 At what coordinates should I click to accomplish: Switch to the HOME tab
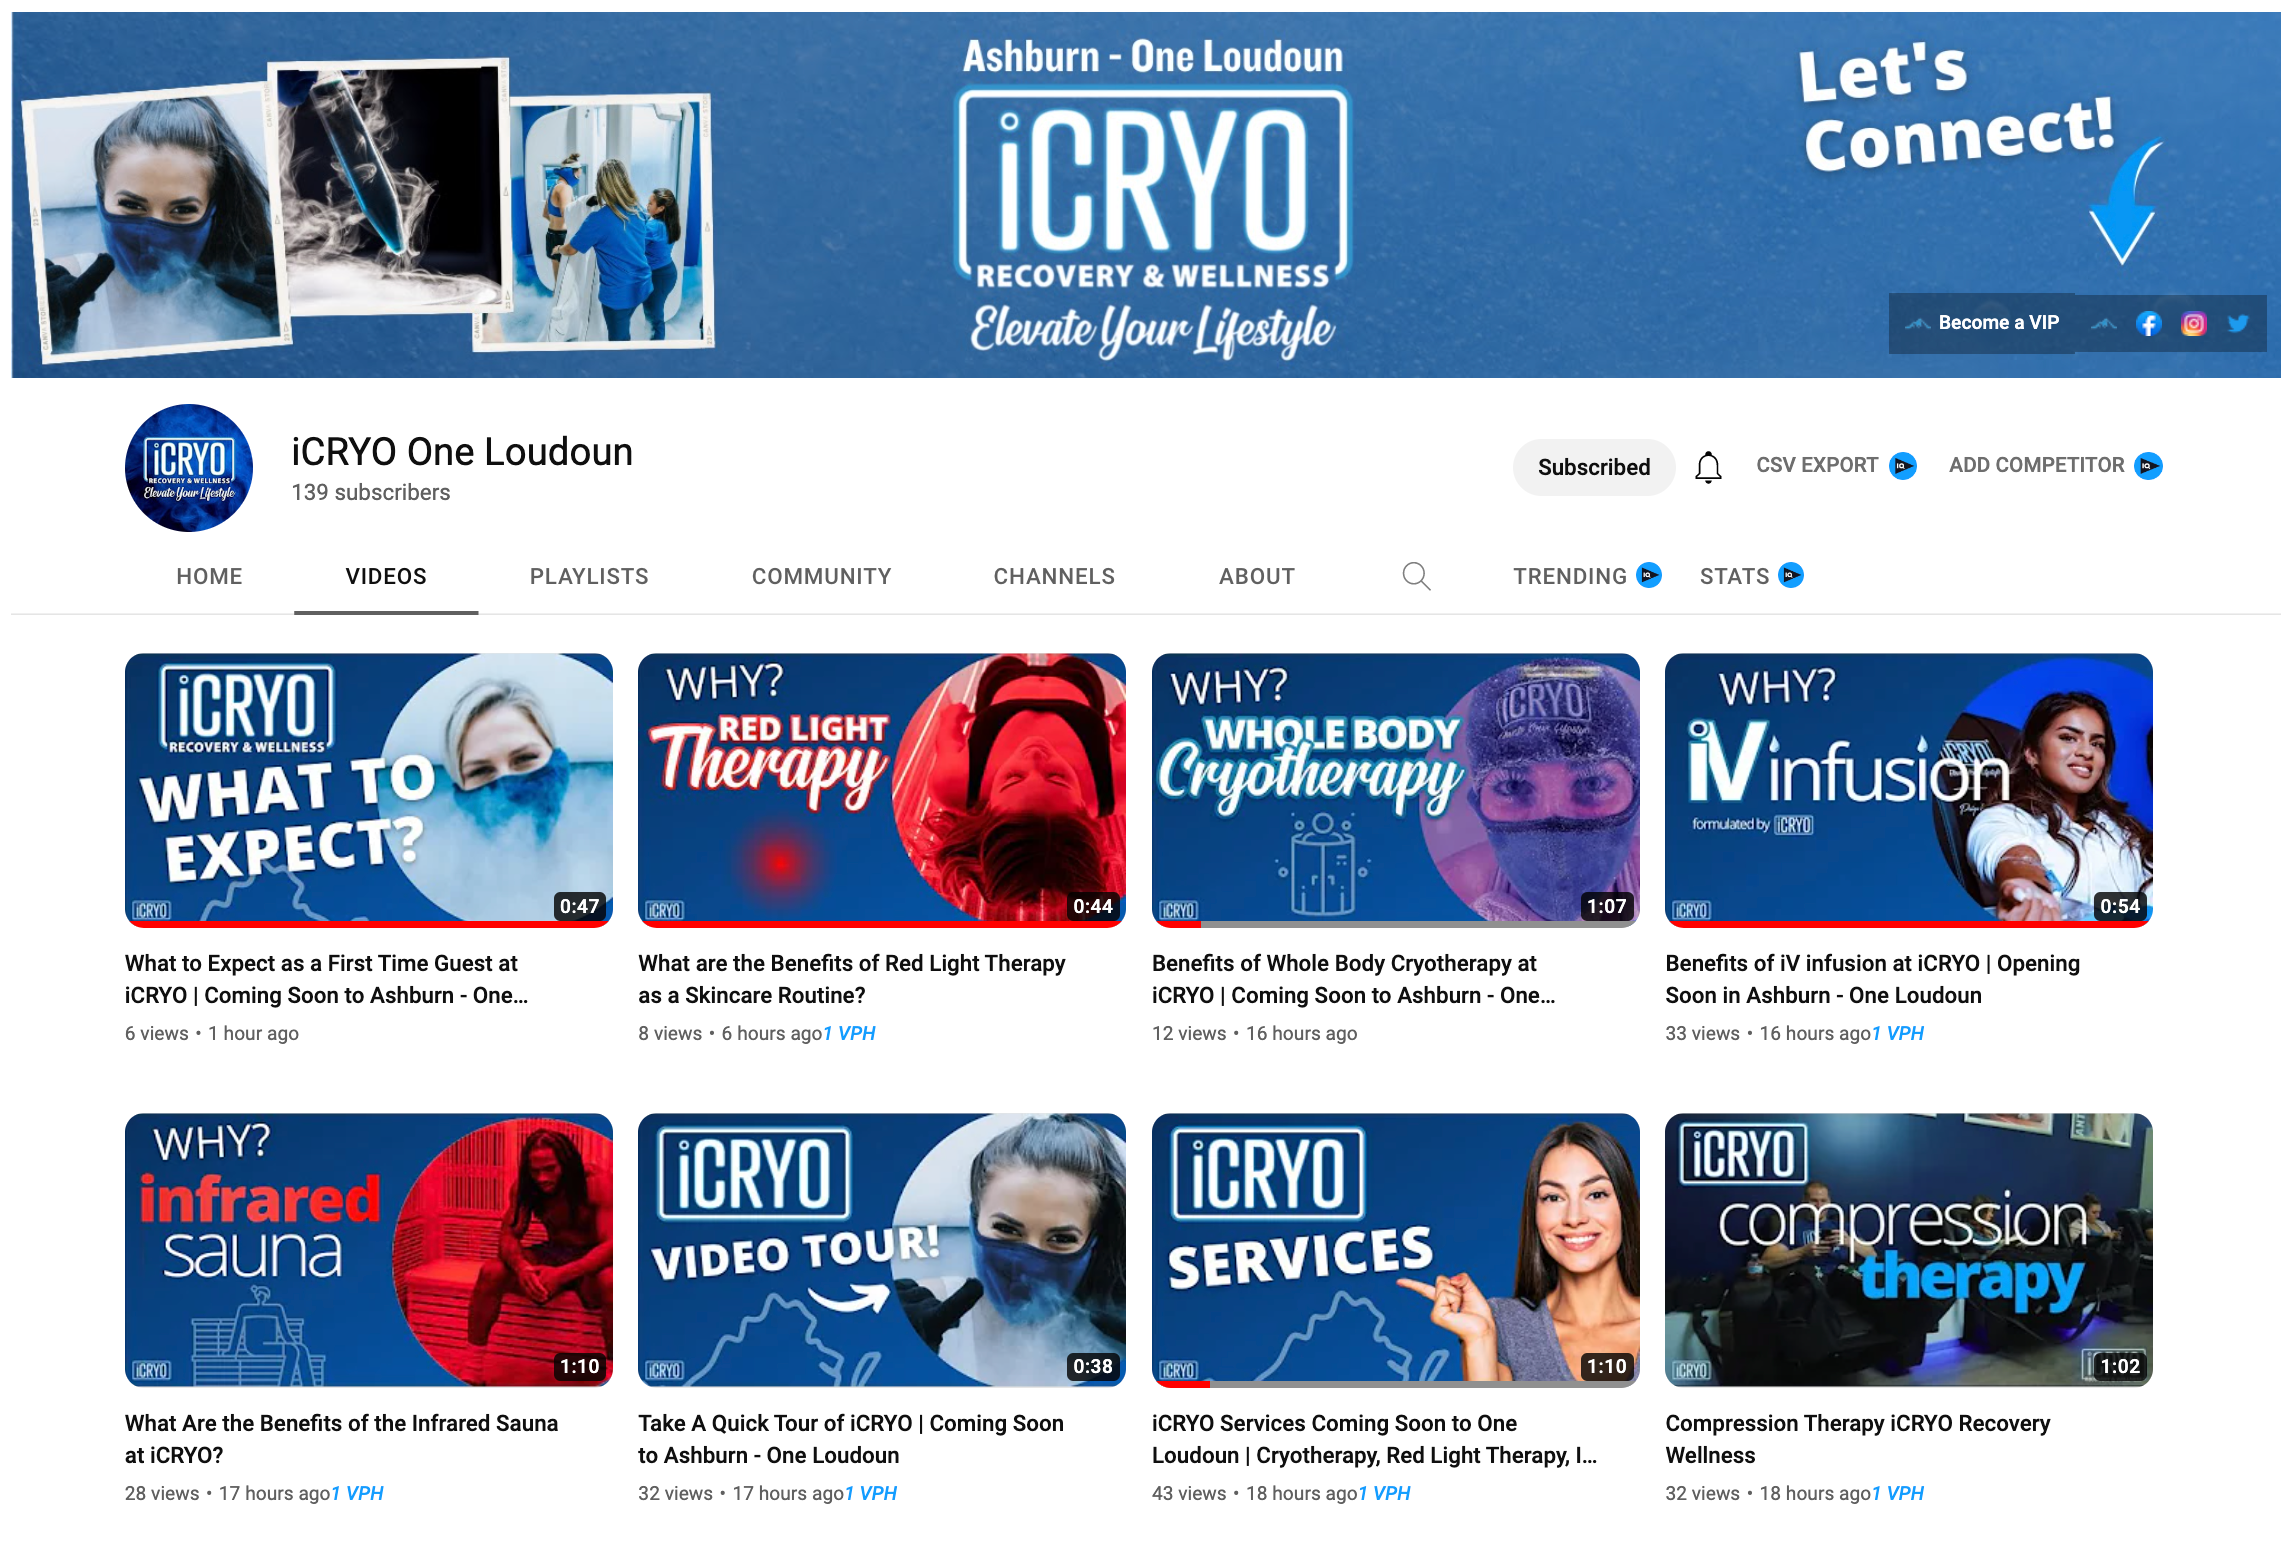point(209,576)
